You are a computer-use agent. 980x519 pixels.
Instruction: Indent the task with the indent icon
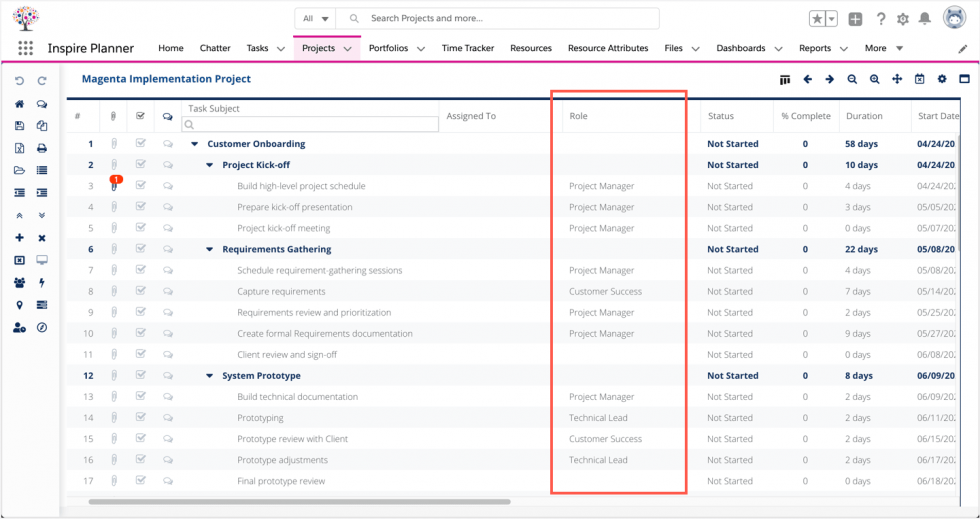coord(42,193)
